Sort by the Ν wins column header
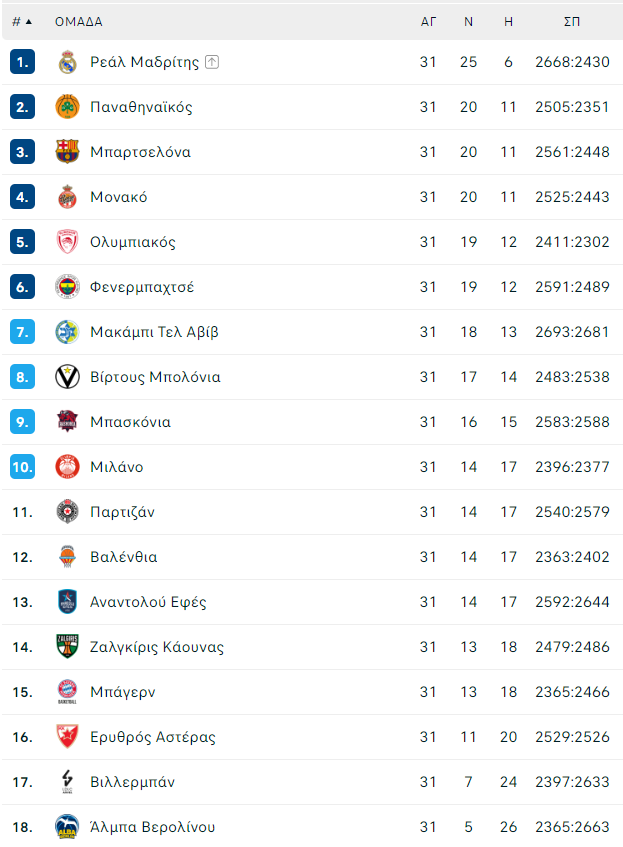Screen dimensions: 623x847 (468, 22)
